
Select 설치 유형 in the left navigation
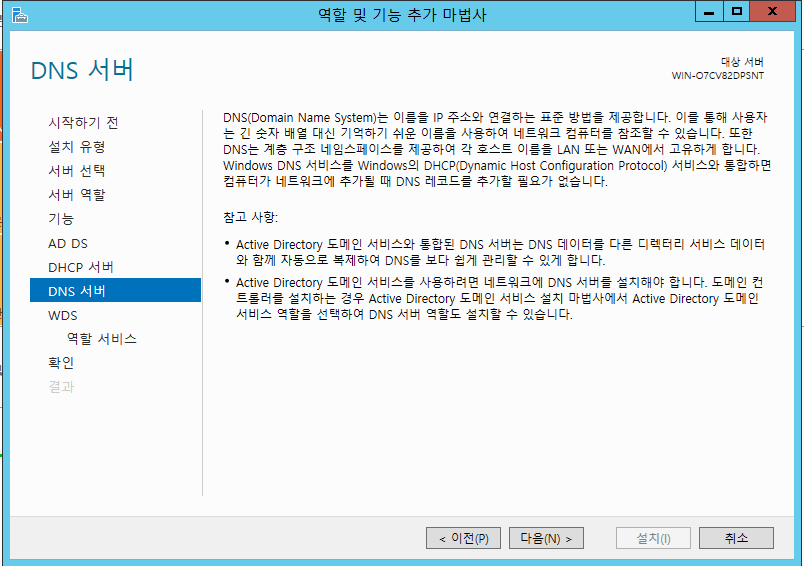76,147
